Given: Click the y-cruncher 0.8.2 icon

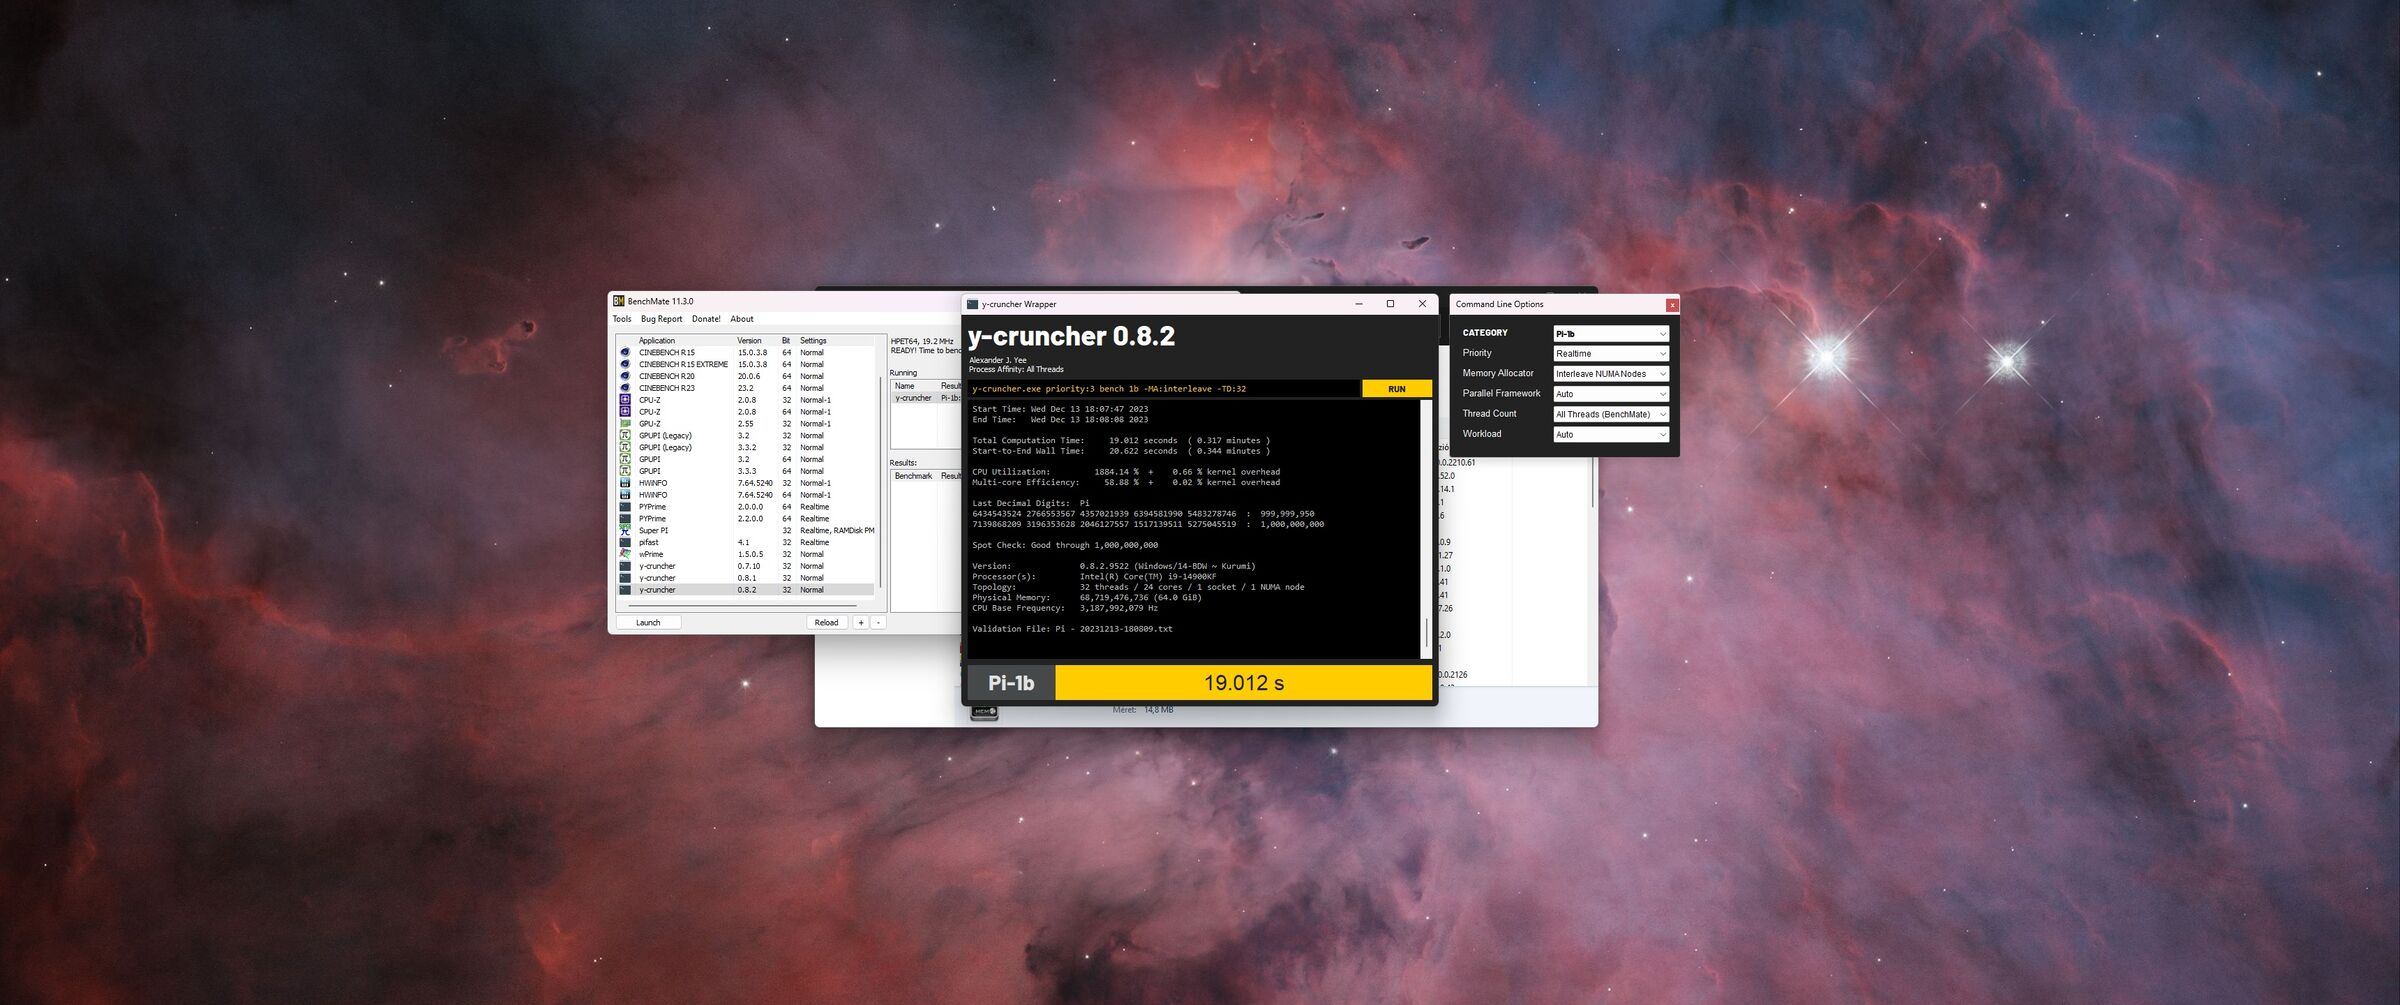Looking at the screenshot, I should coord(625,590).
